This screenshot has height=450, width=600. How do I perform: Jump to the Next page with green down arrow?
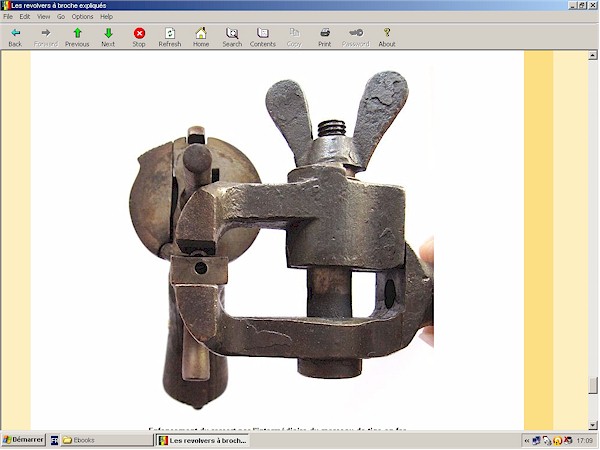click(x=108, y=37)
